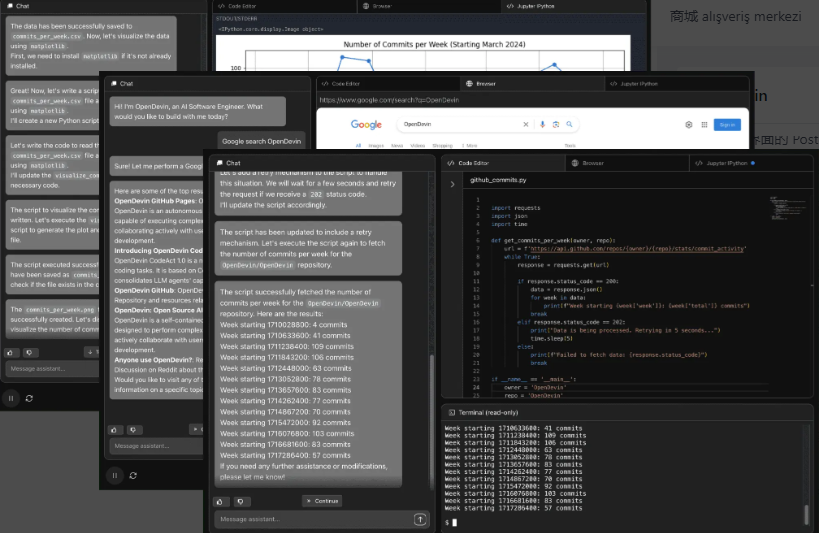Click thumbs down icon in front chat panel

pyautogui.click(x=240, y=501)
